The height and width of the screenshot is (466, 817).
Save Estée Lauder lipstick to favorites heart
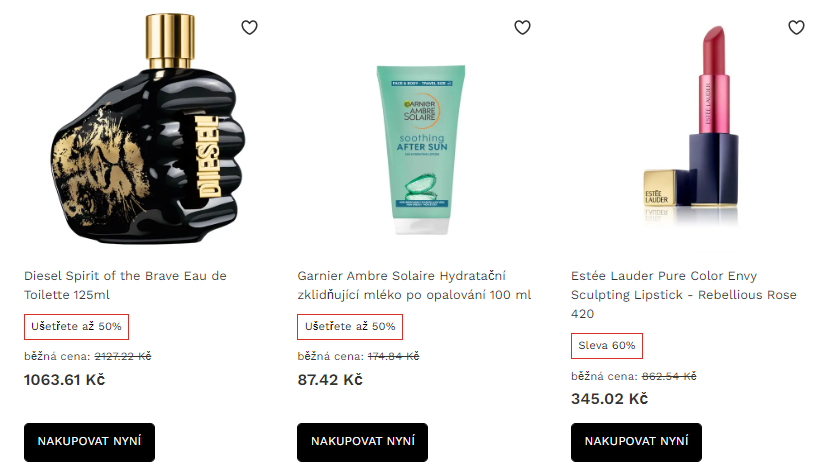click(796, 27)
